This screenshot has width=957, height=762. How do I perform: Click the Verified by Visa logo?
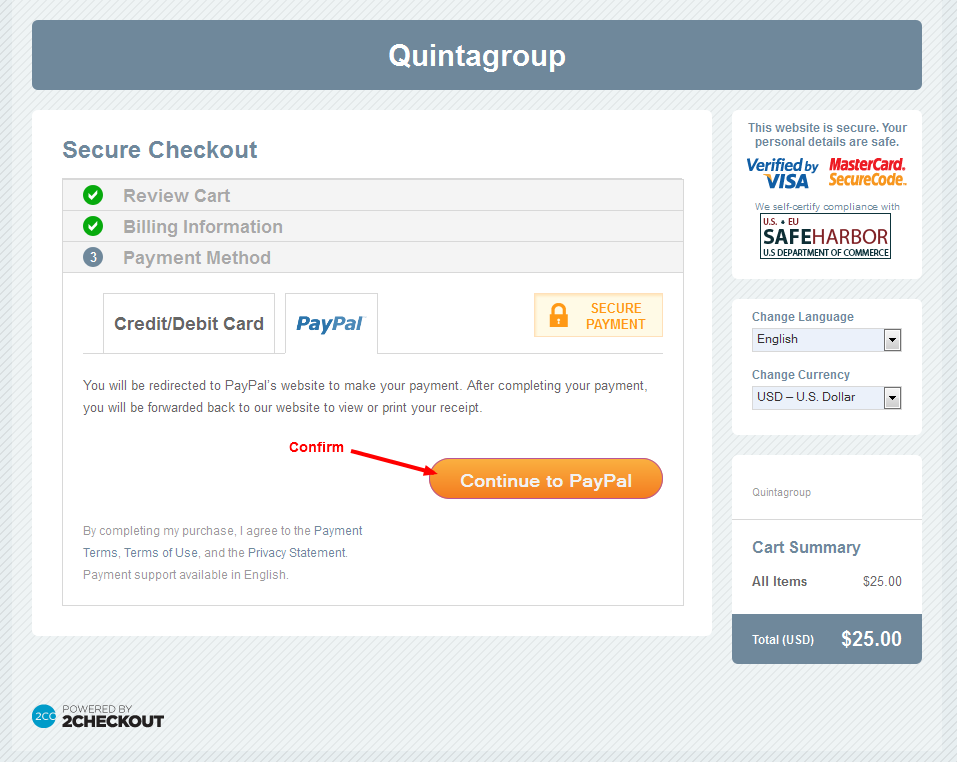point(782,173)
